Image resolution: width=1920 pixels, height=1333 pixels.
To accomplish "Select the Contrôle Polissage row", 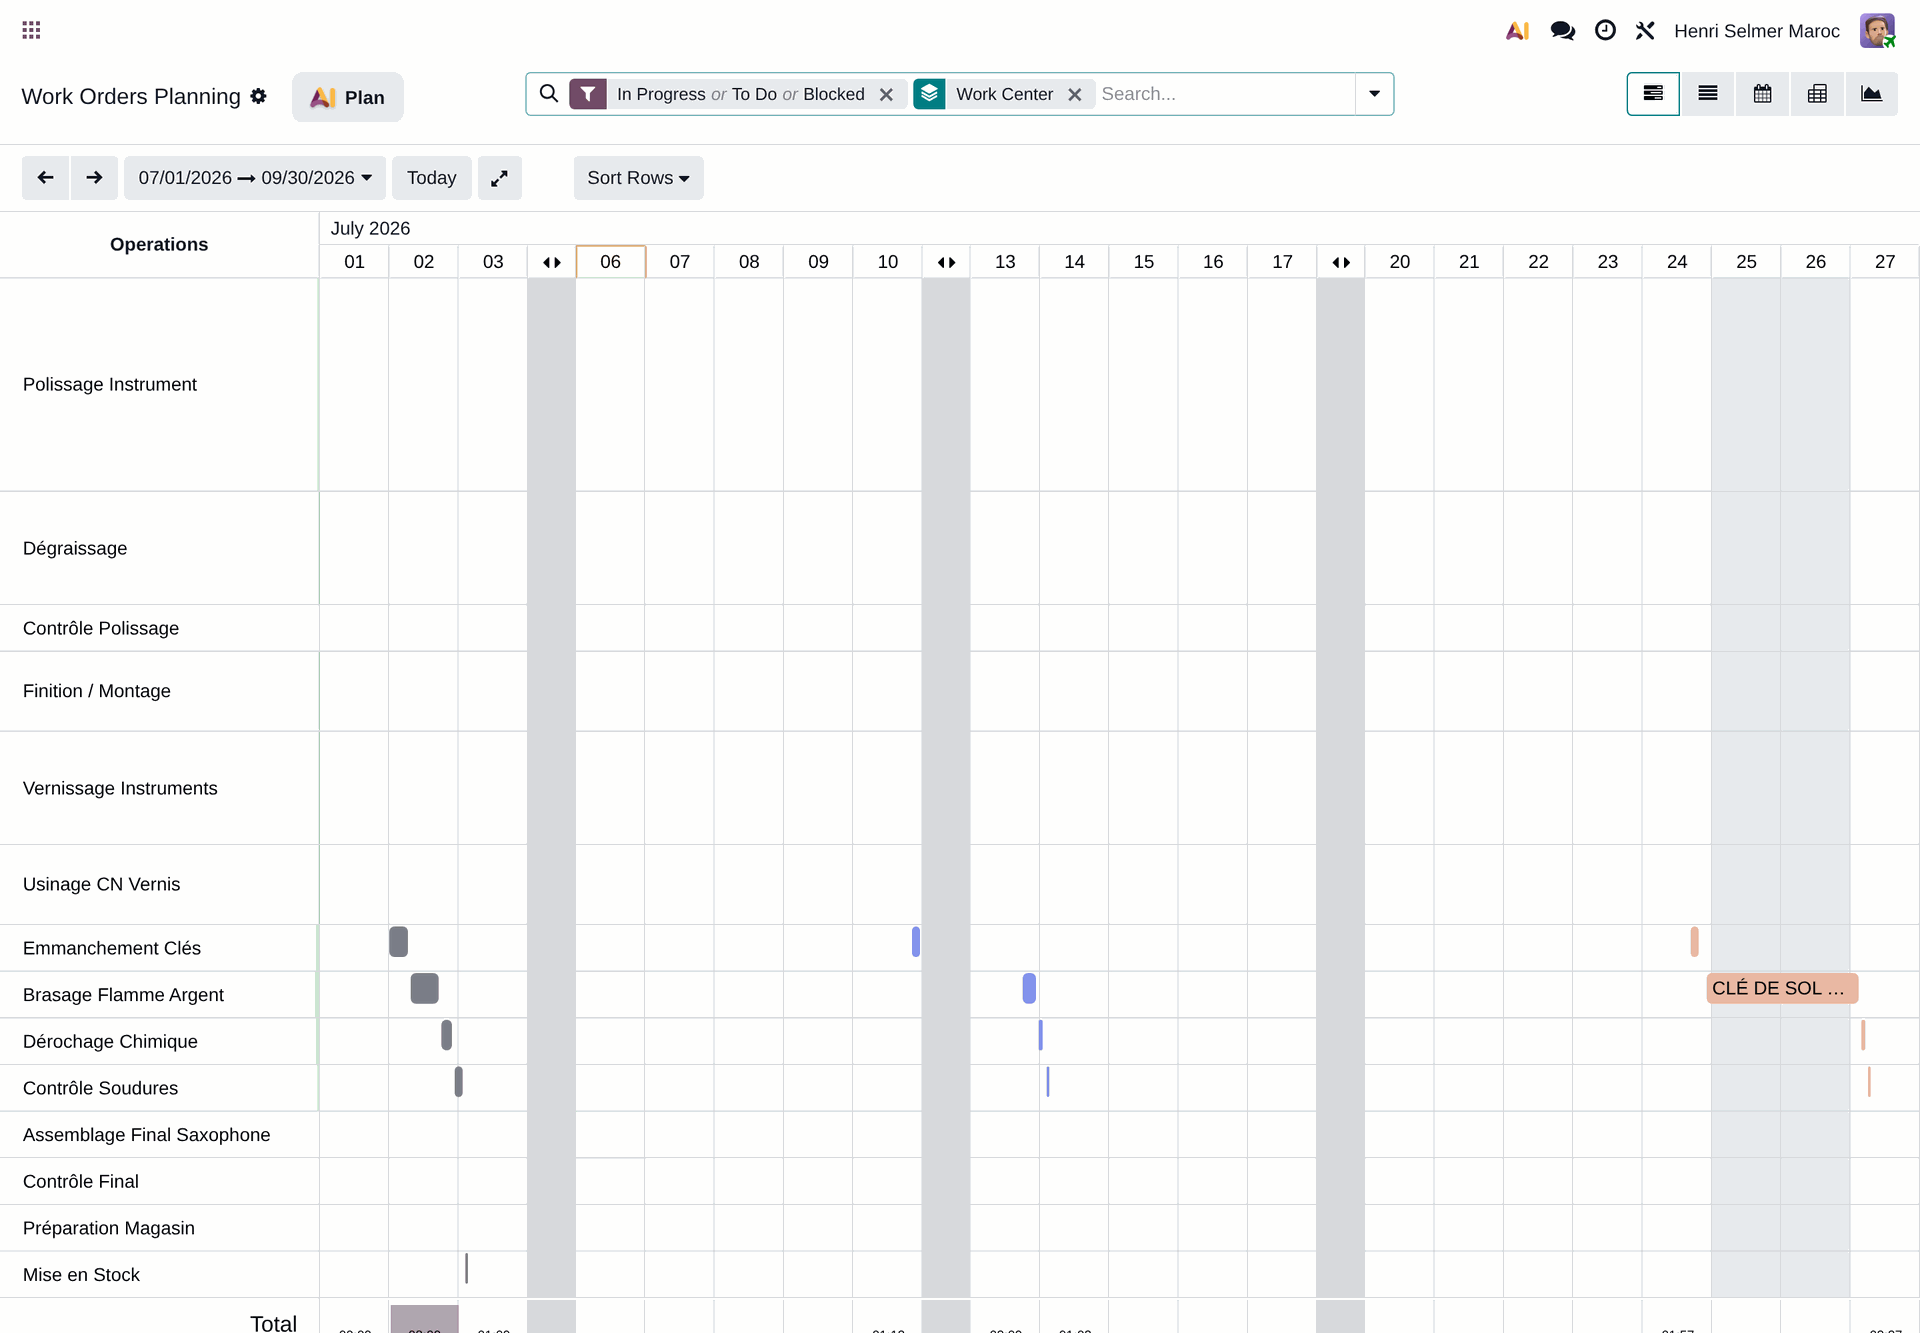I will tap(159, 628).
